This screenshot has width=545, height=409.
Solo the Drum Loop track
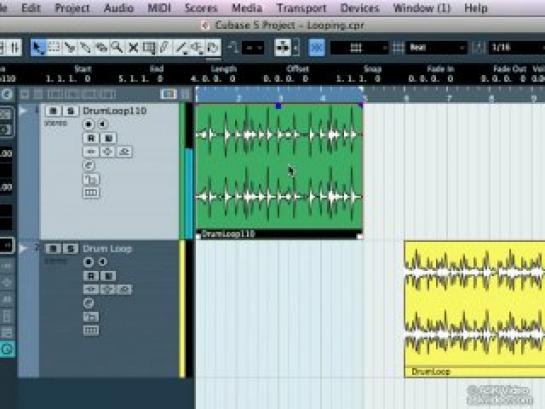click(70, 249)
